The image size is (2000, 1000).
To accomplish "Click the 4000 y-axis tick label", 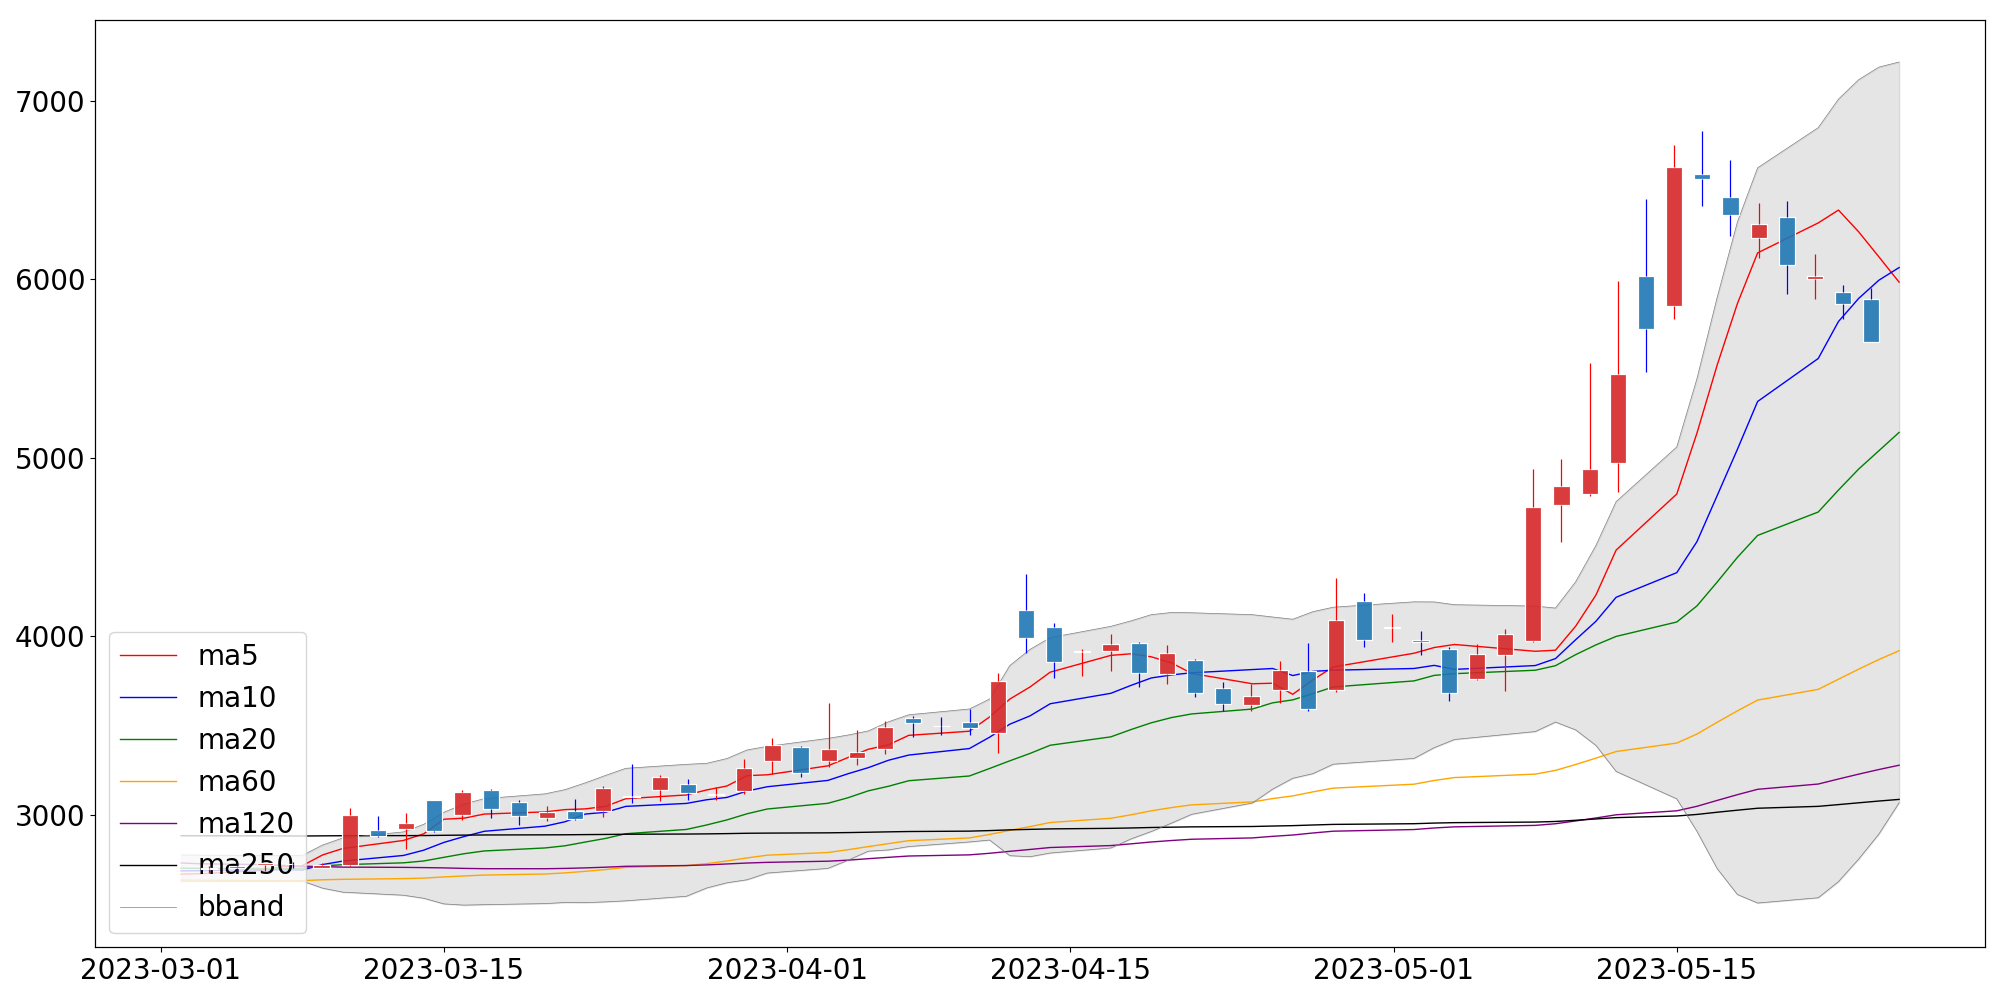I will tap(50, 637).
